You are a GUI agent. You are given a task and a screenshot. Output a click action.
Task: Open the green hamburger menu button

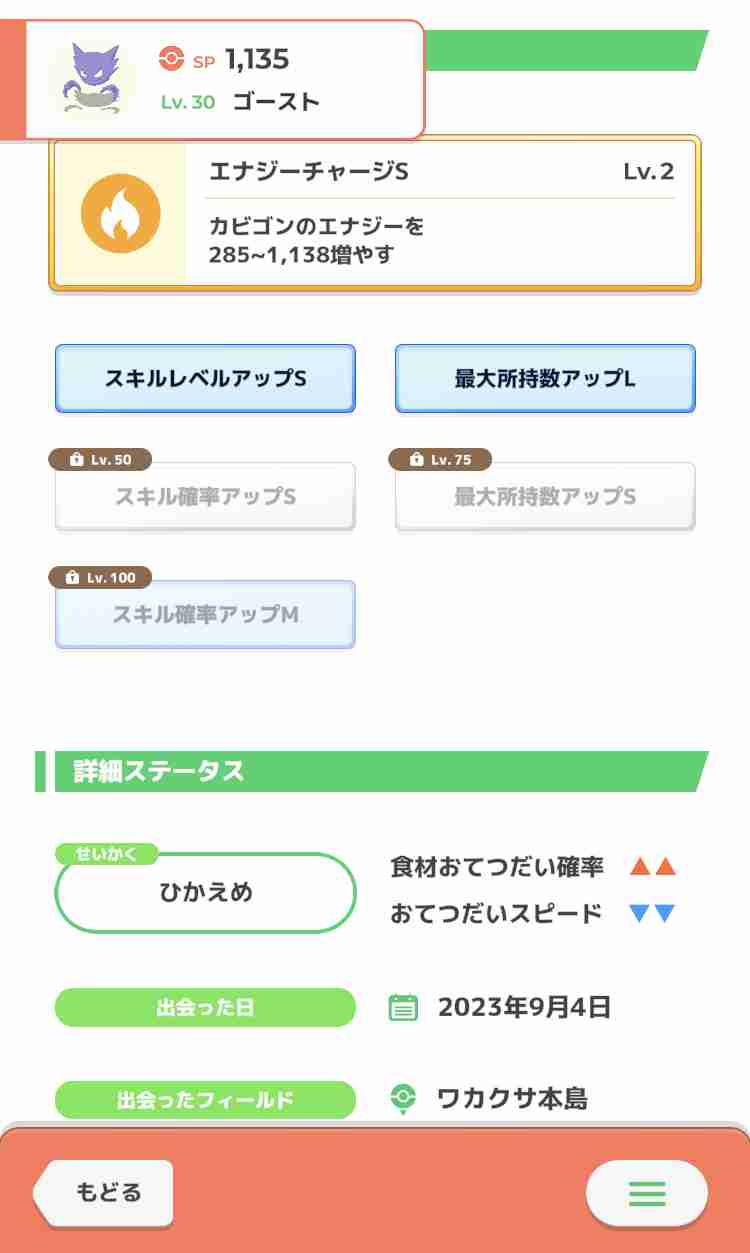point(647,1193)
